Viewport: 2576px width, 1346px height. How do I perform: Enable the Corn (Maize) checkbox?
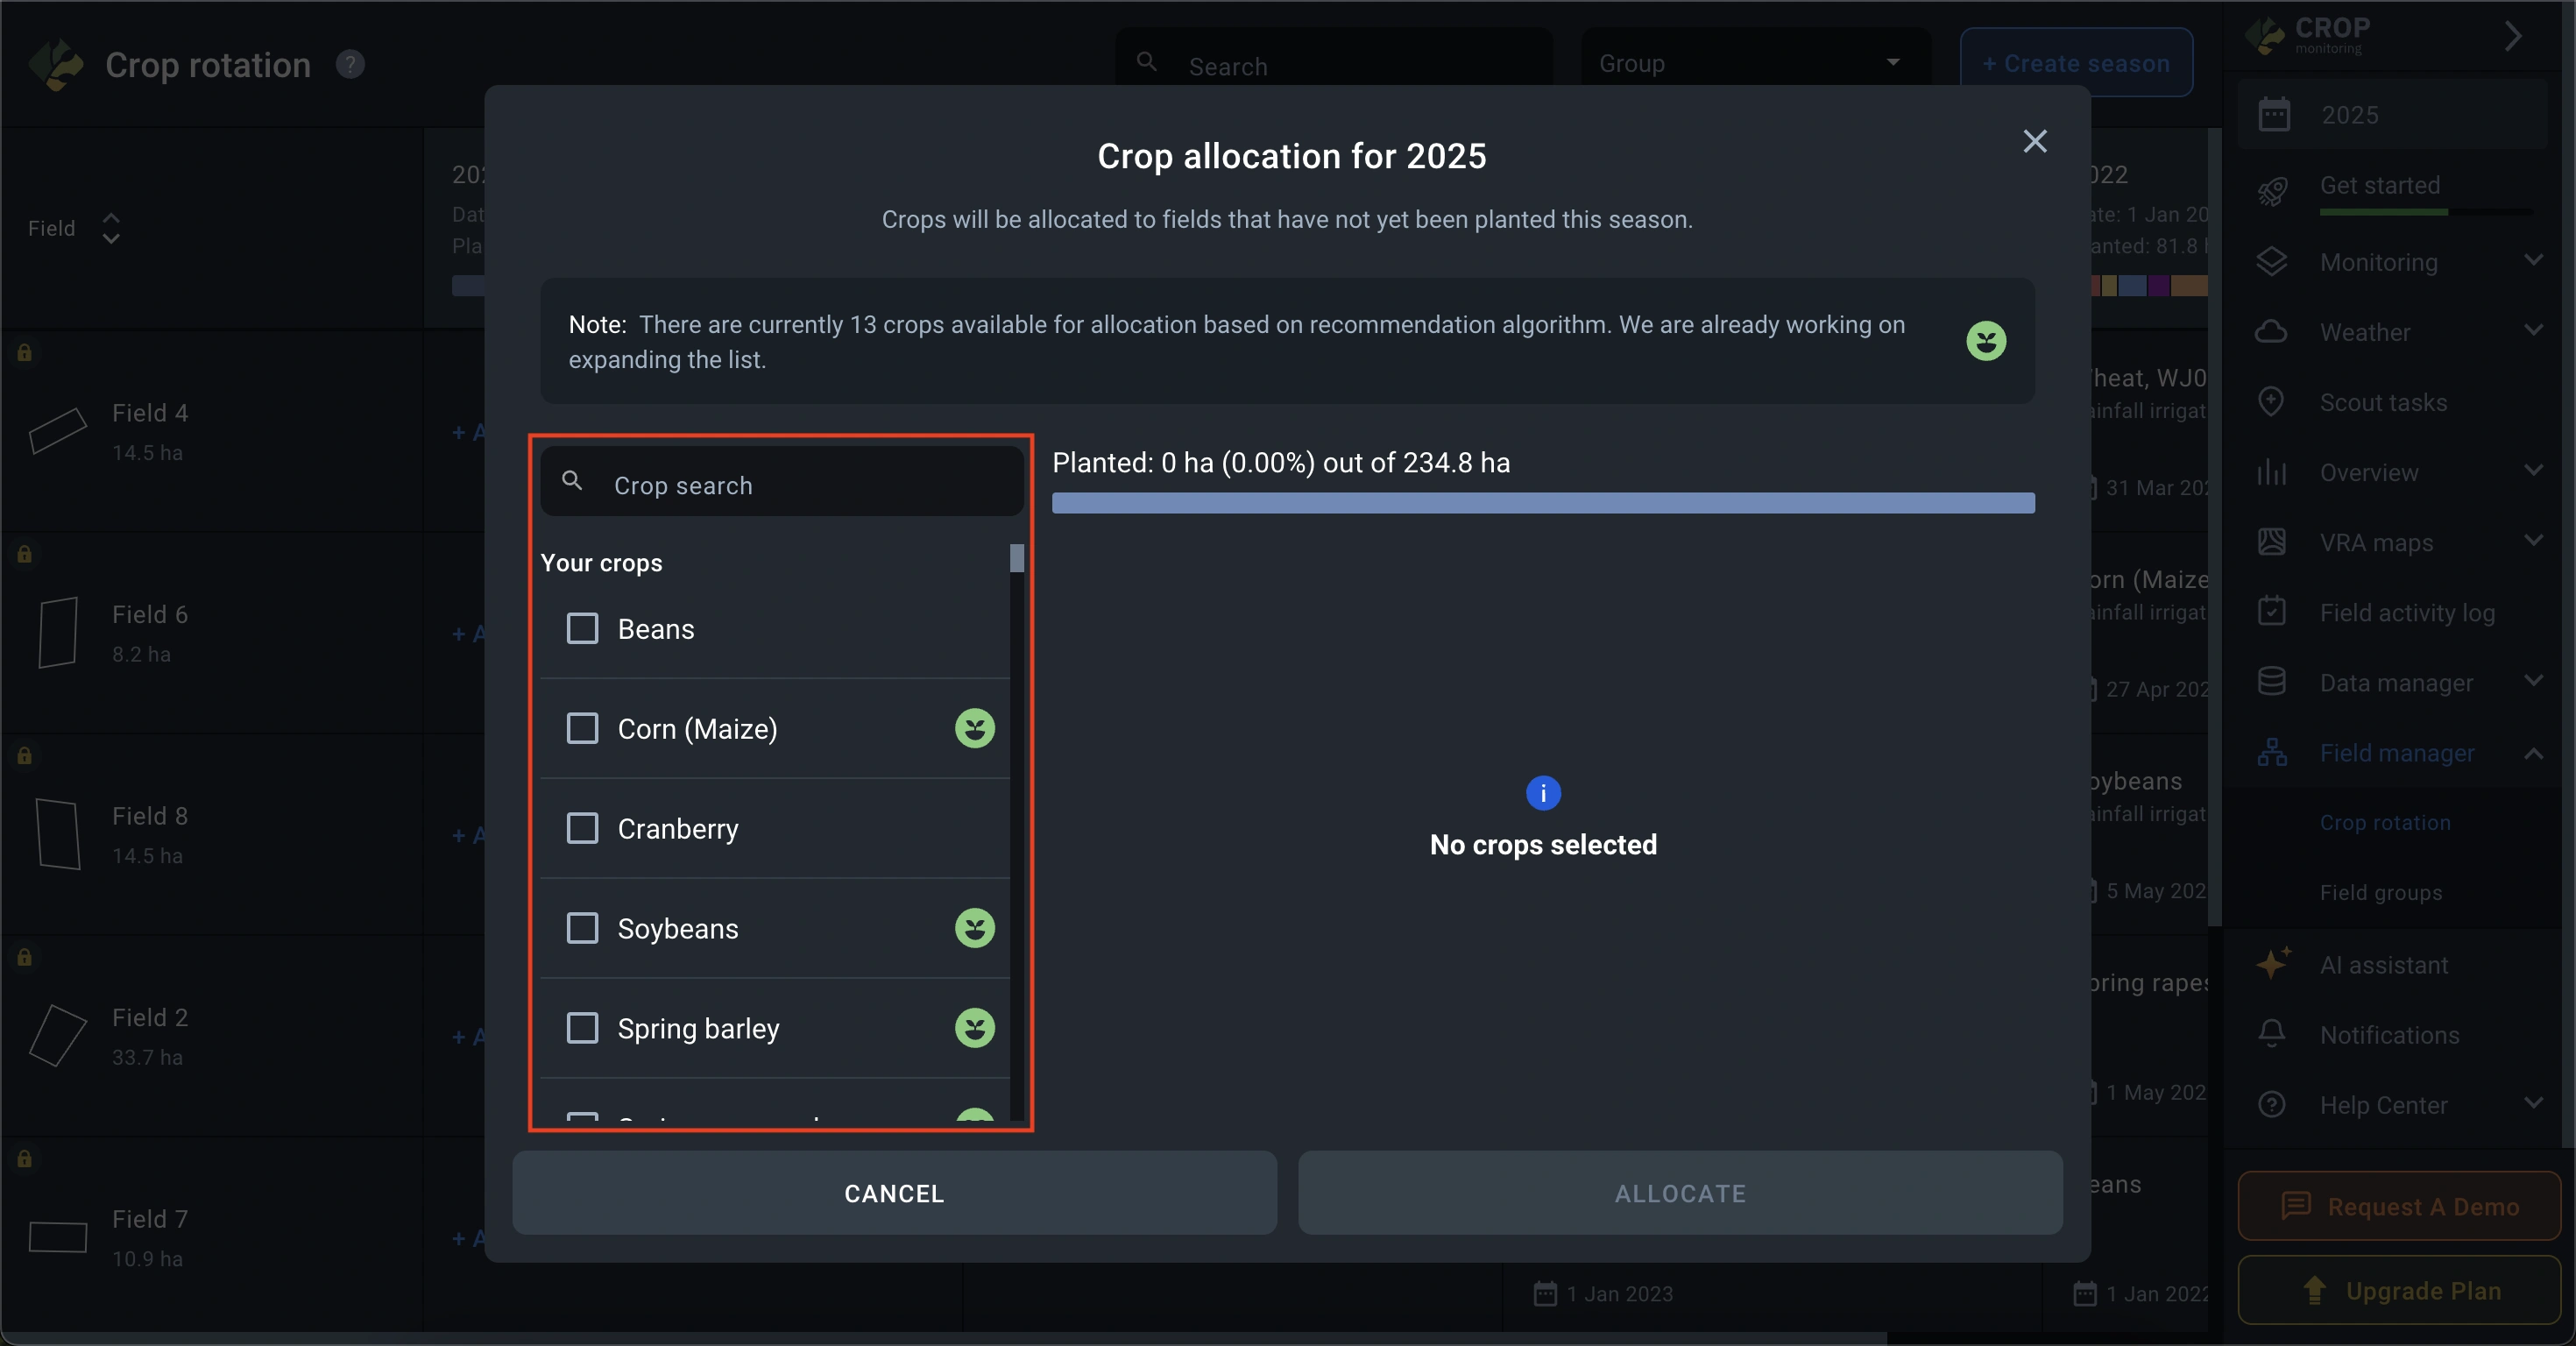[x=582, y=729]
